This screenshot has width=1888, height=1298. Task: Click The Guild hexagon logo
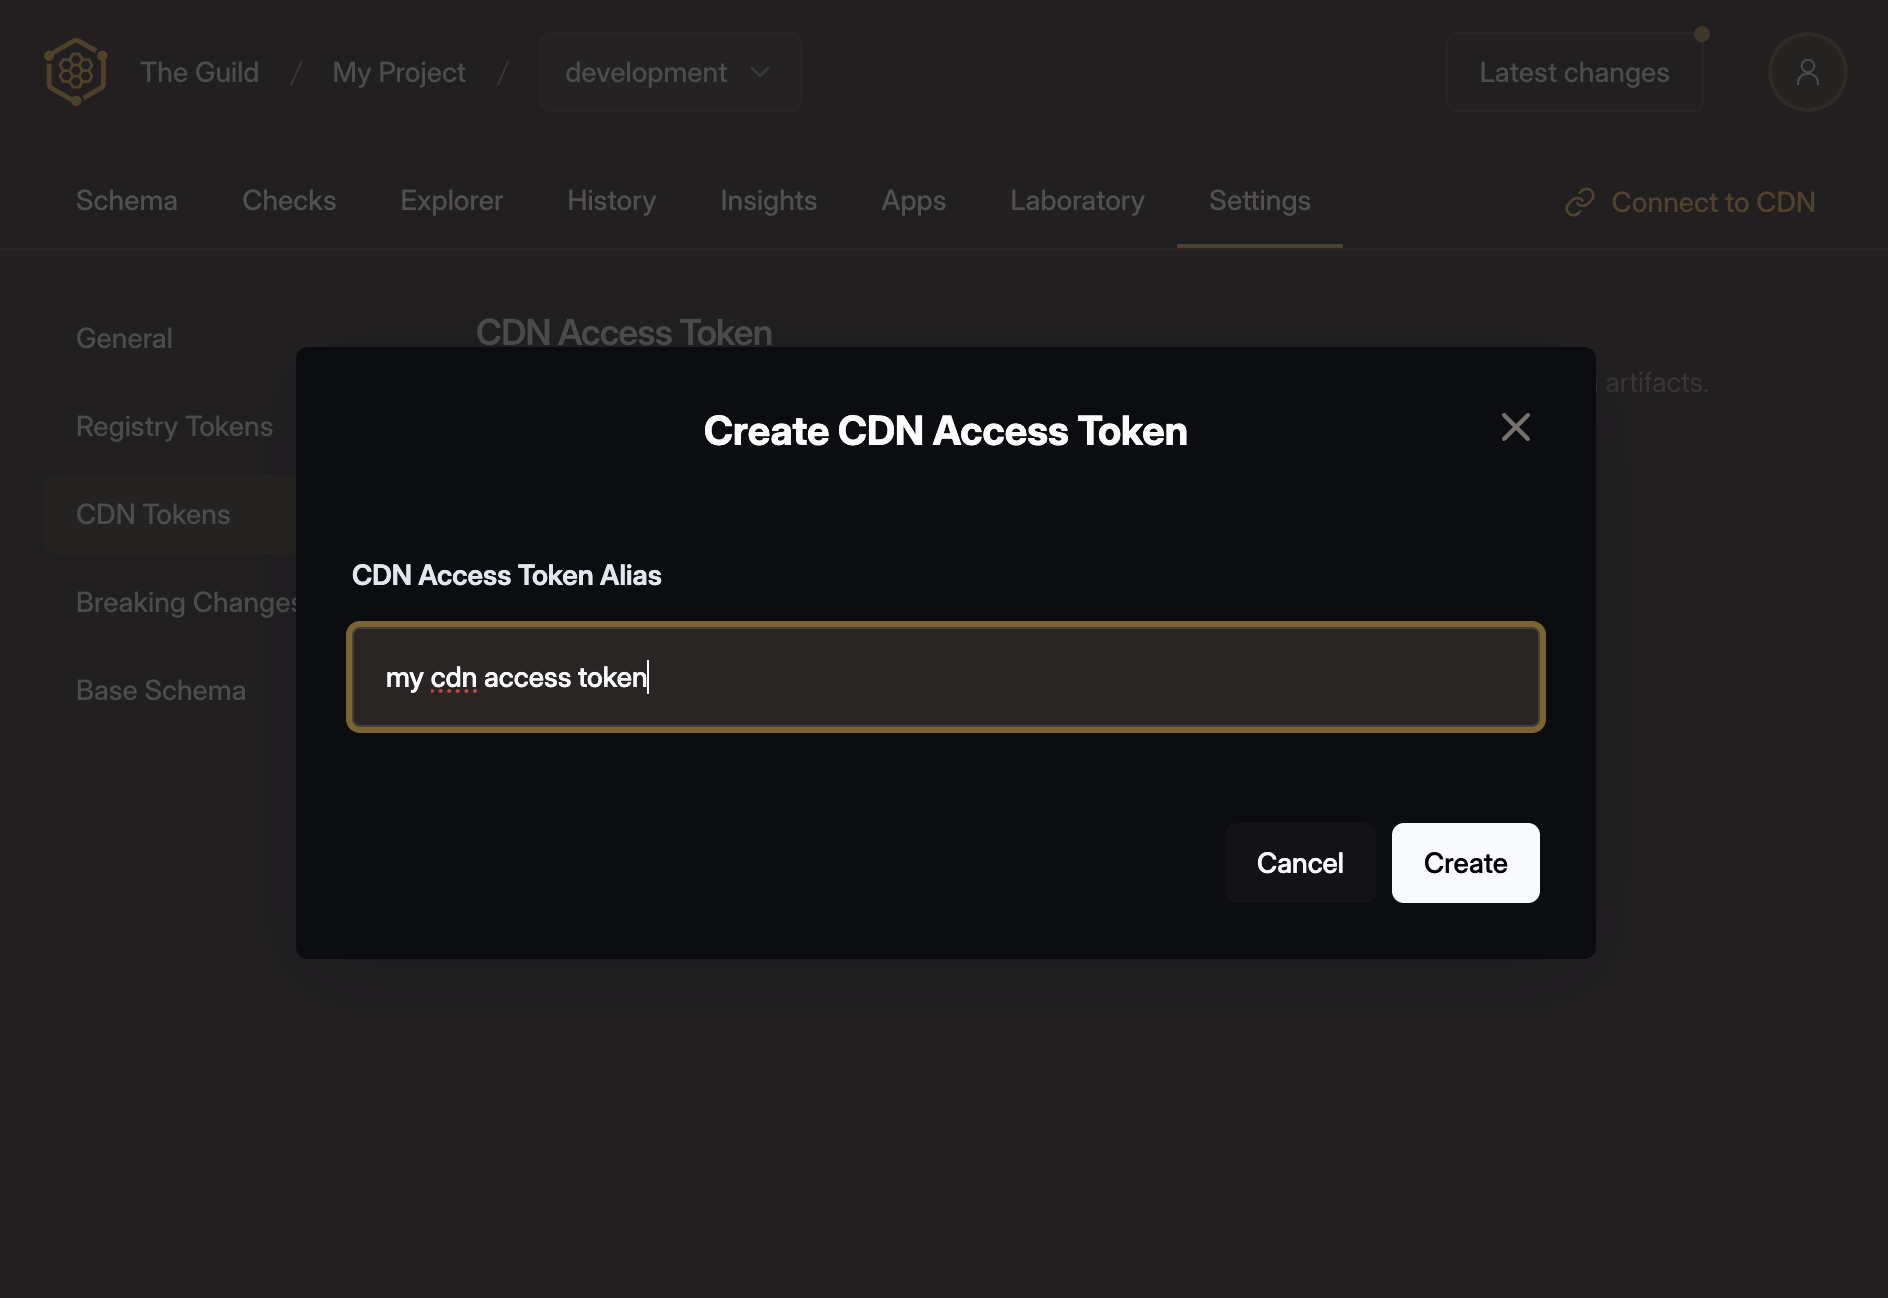tap(75, 71)
